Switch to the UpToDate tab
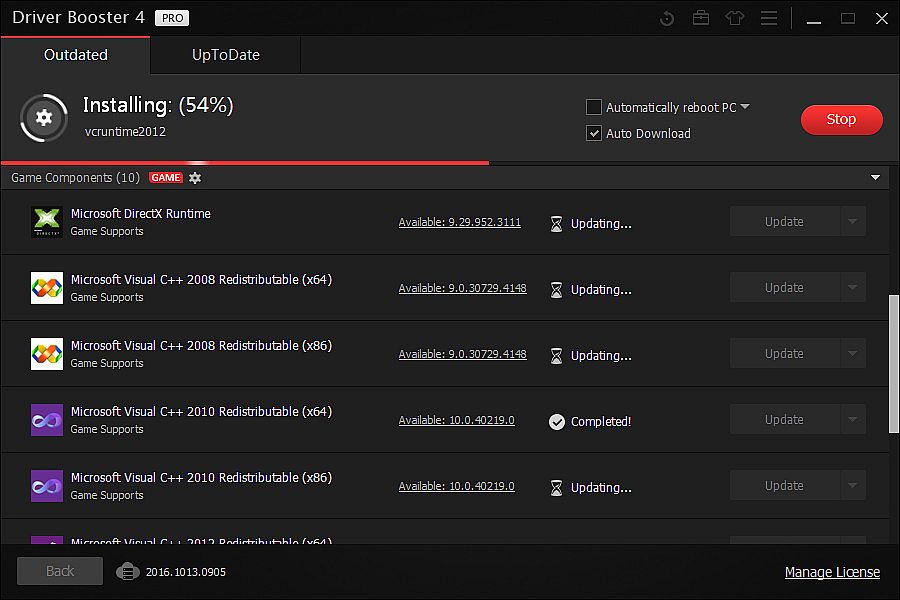 point(225,55)
